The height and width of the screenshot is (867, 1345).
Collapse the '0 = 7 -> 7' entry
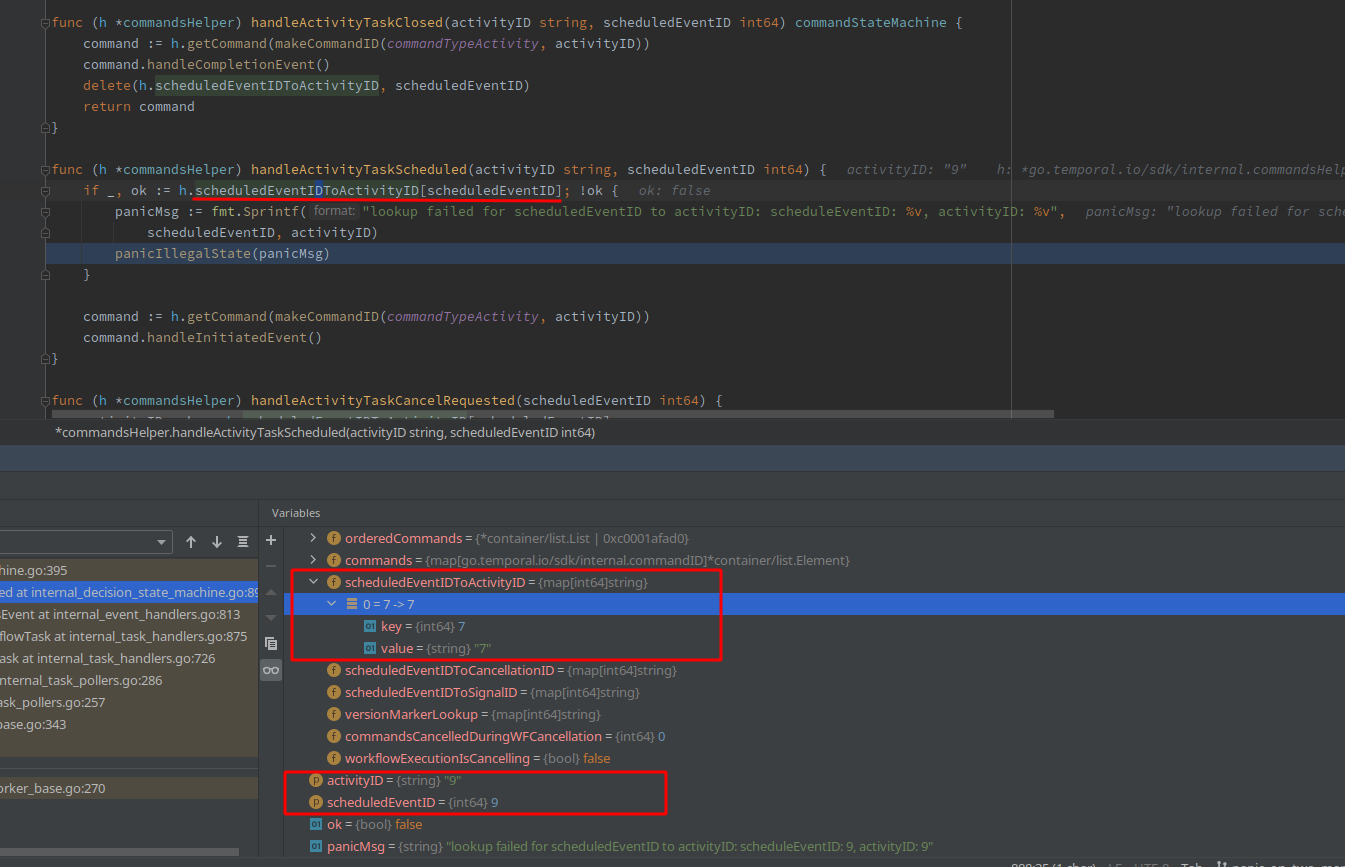point(332,604)
